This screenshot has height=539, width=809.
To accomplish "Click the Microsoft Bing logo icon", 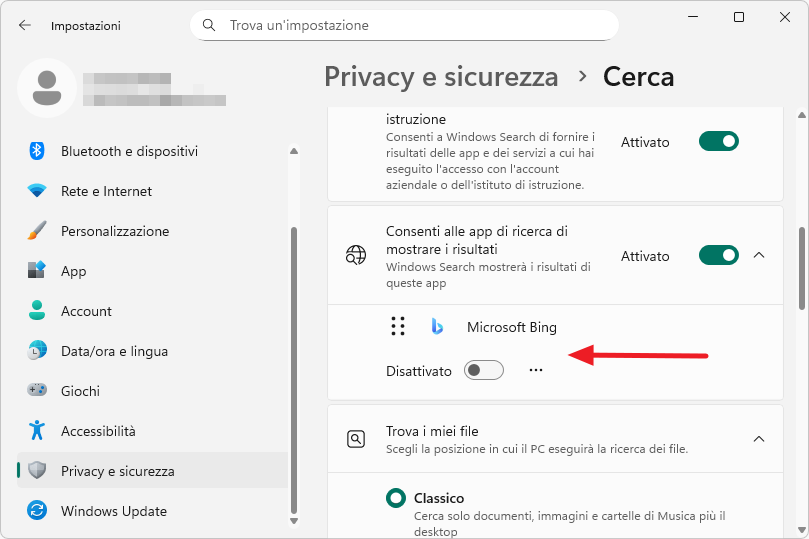I will [x=437, y=326].
